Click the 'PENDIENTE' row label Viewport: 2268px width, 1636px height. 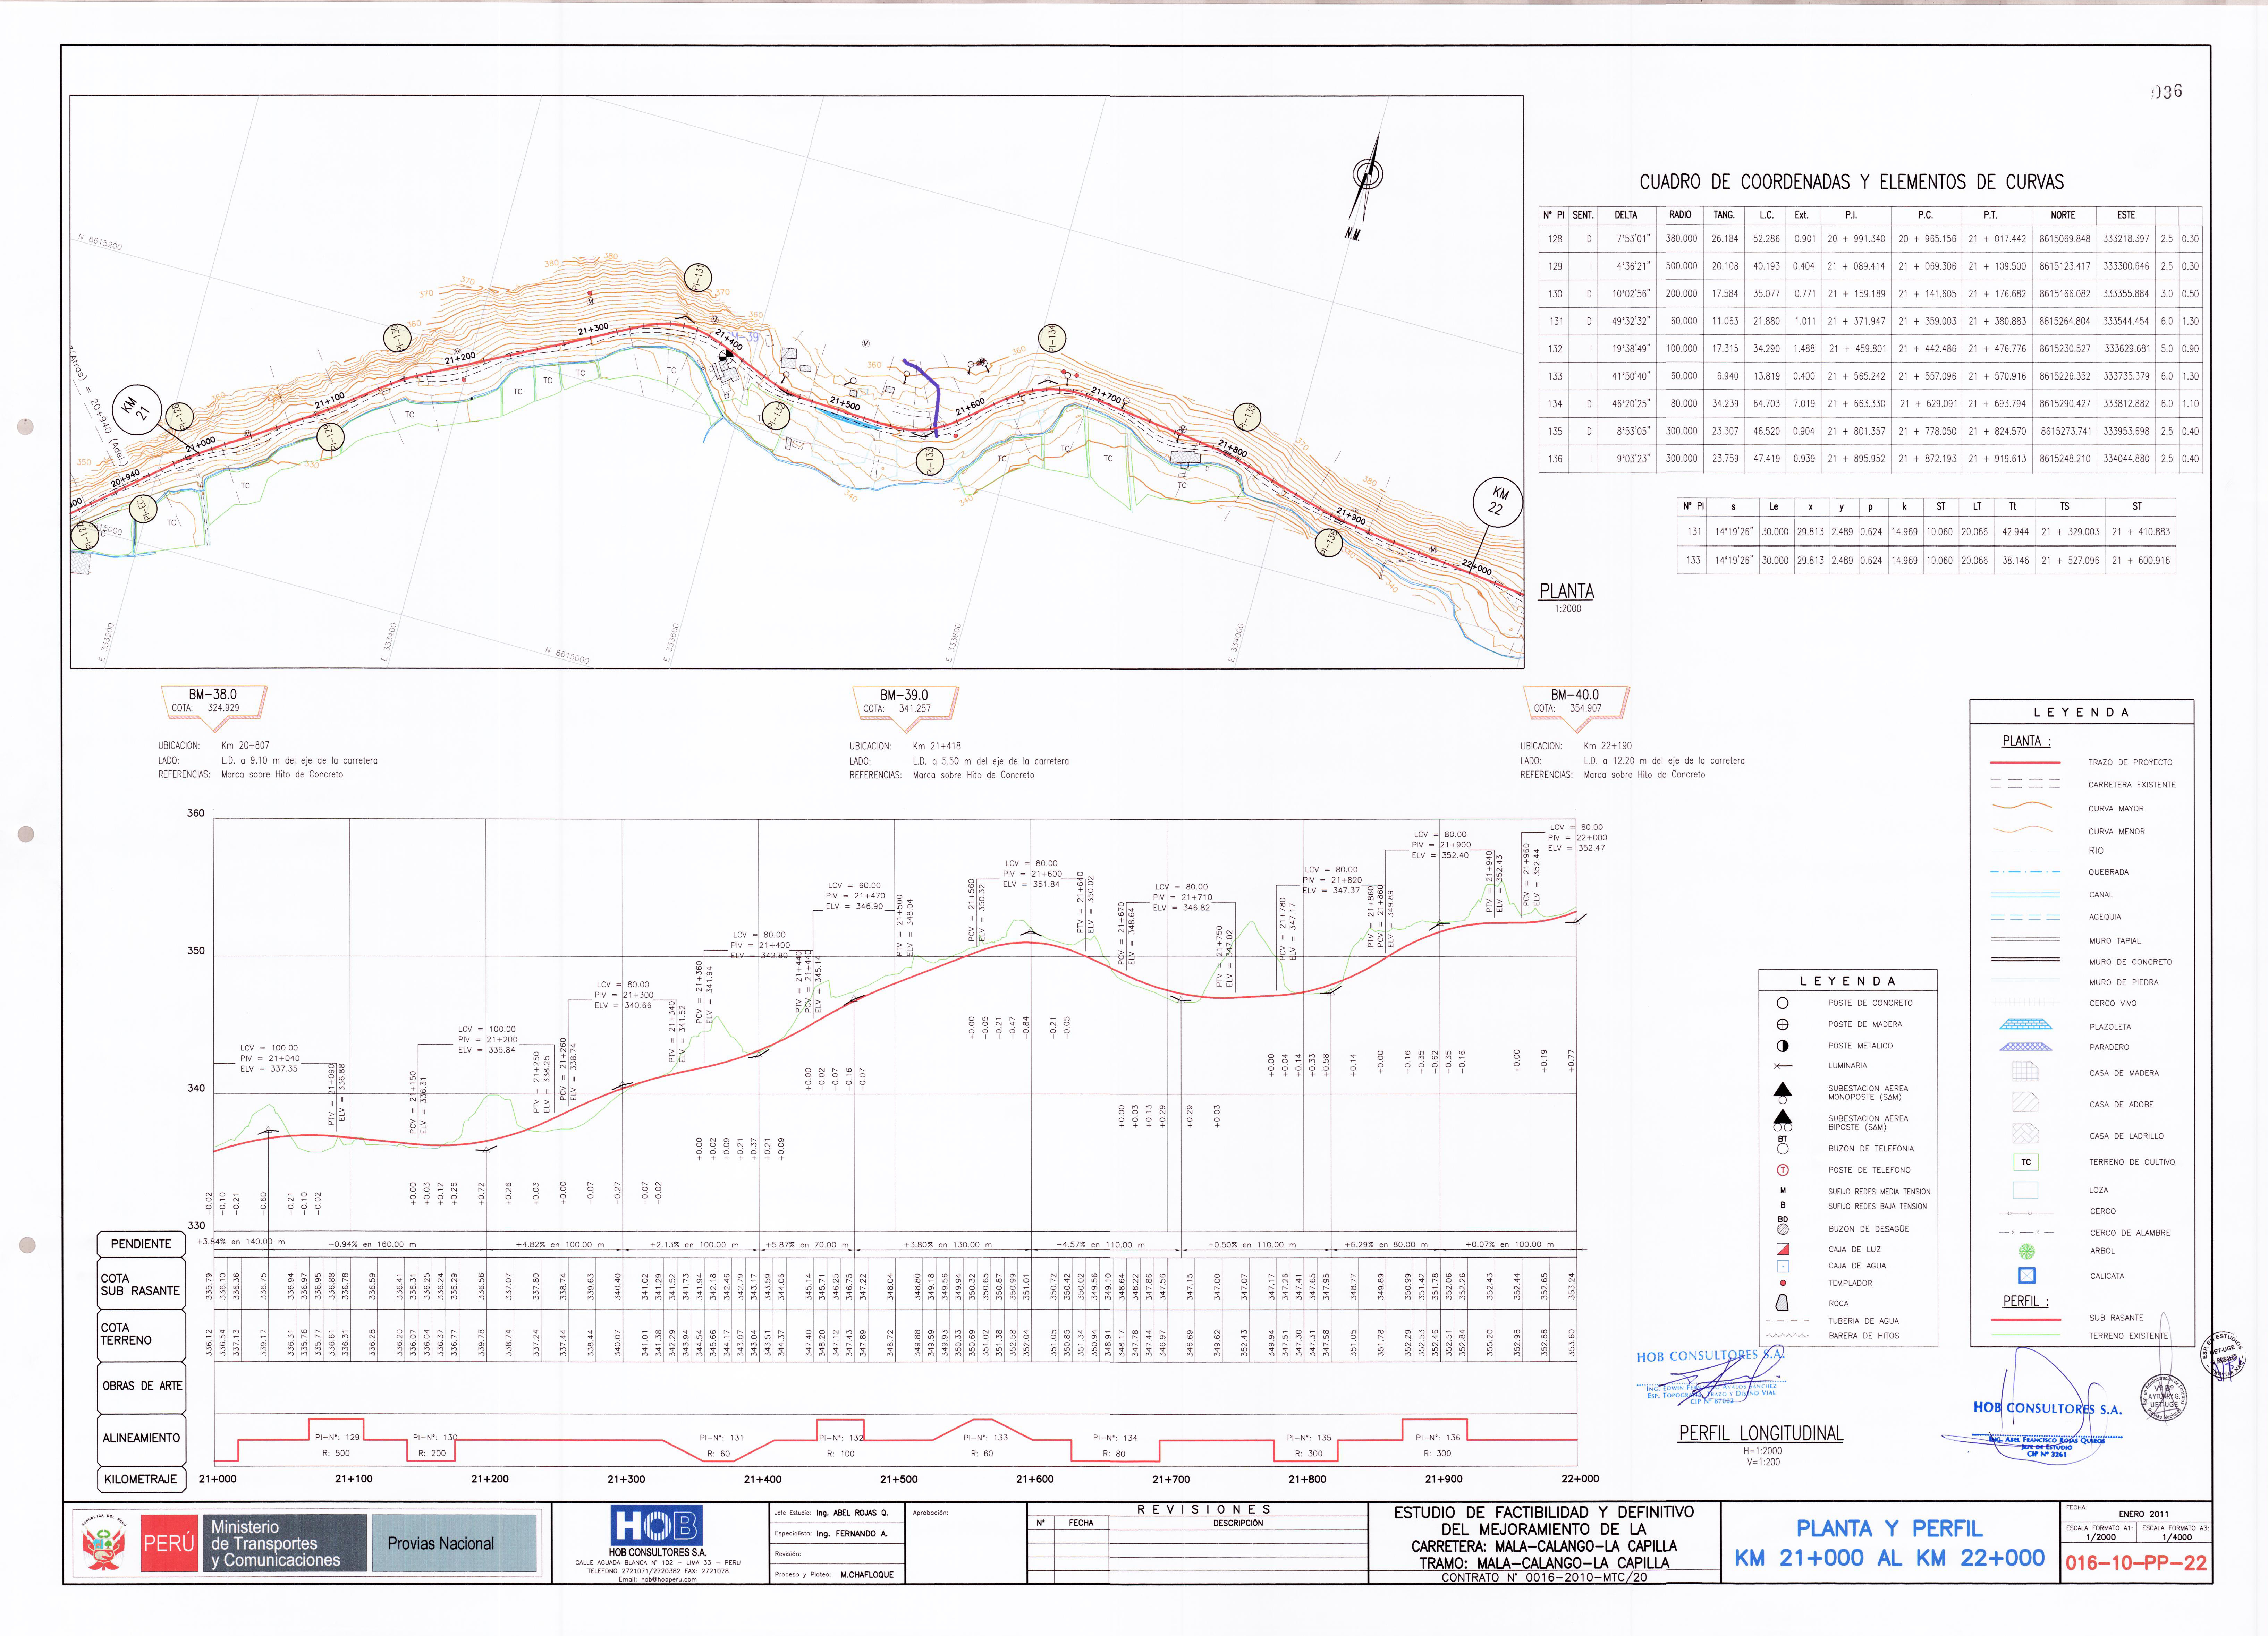coord(141,1244)
